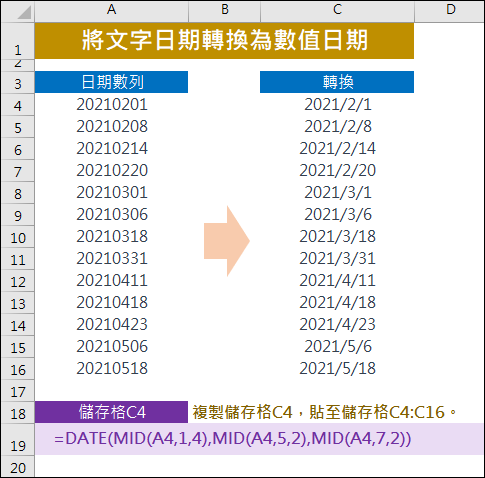
Task: Select row 13 header
Action: pyautogui.click(x=18, y=303)
